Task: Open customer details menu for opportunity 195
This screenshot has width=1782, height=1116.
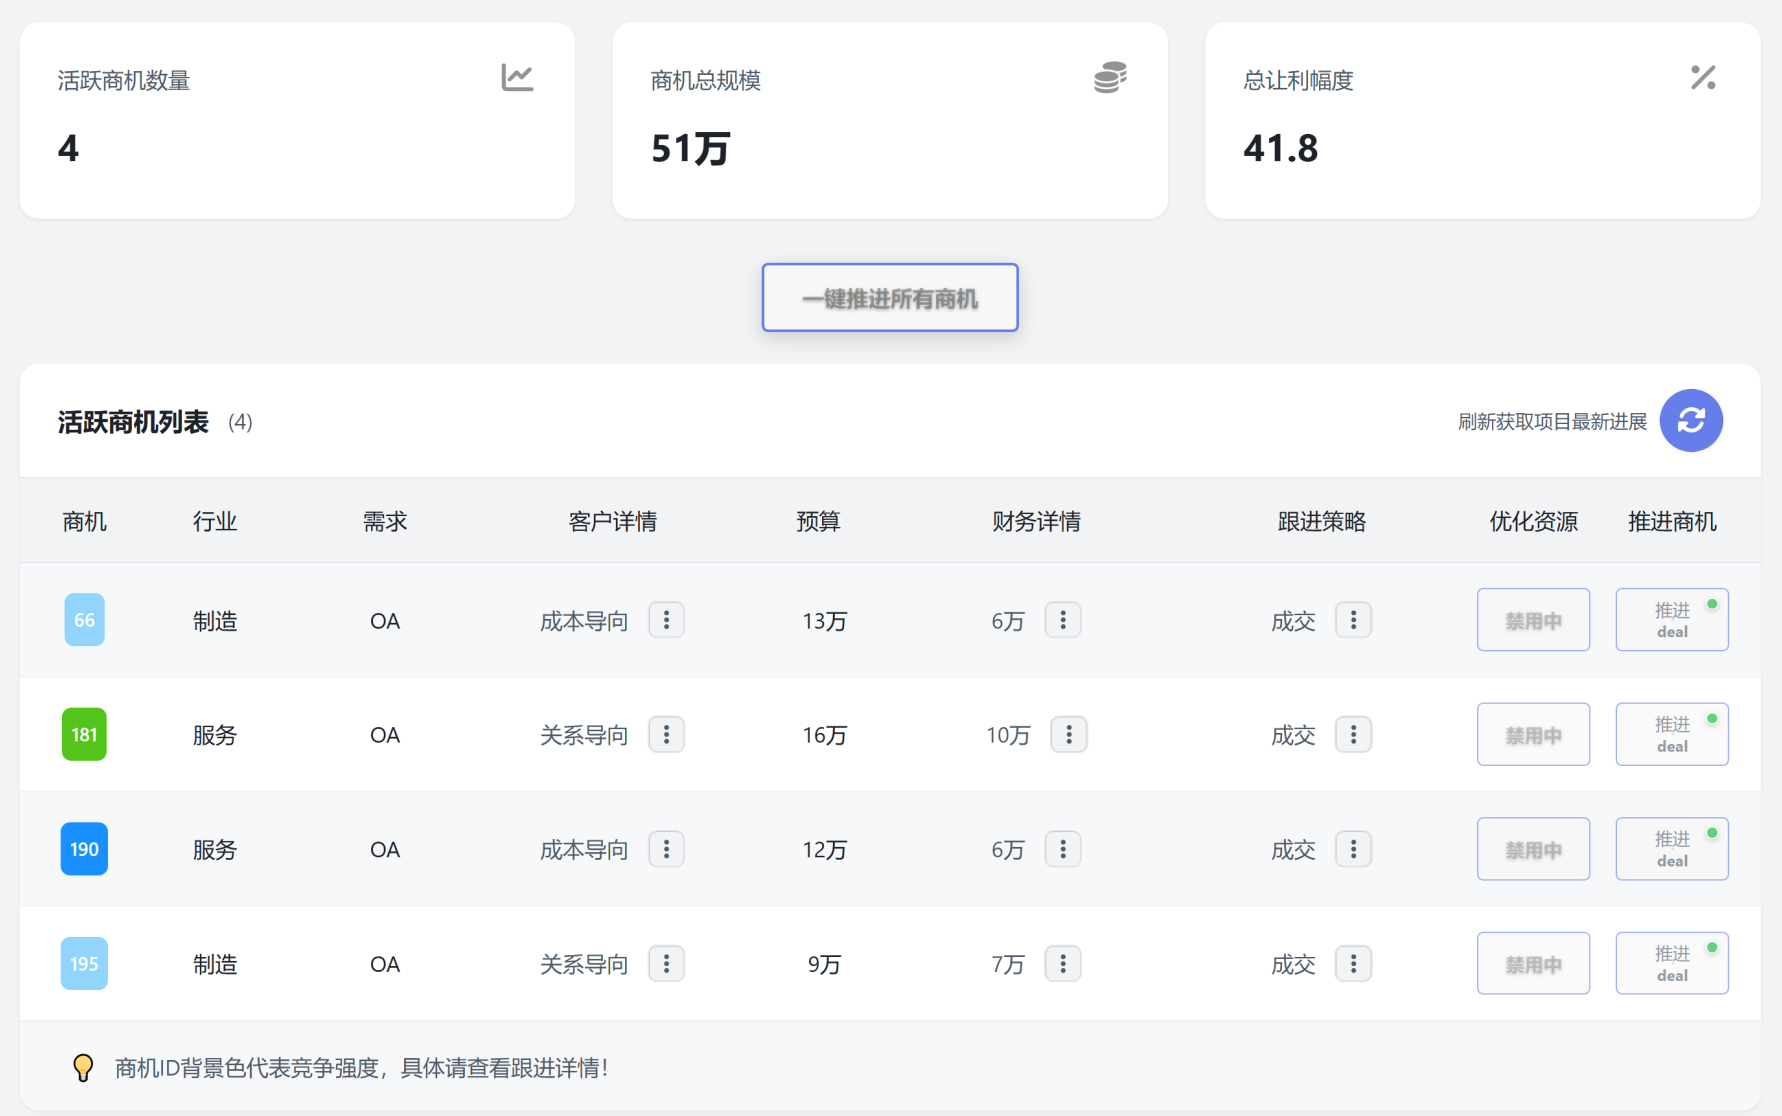Action: point(666,964)
